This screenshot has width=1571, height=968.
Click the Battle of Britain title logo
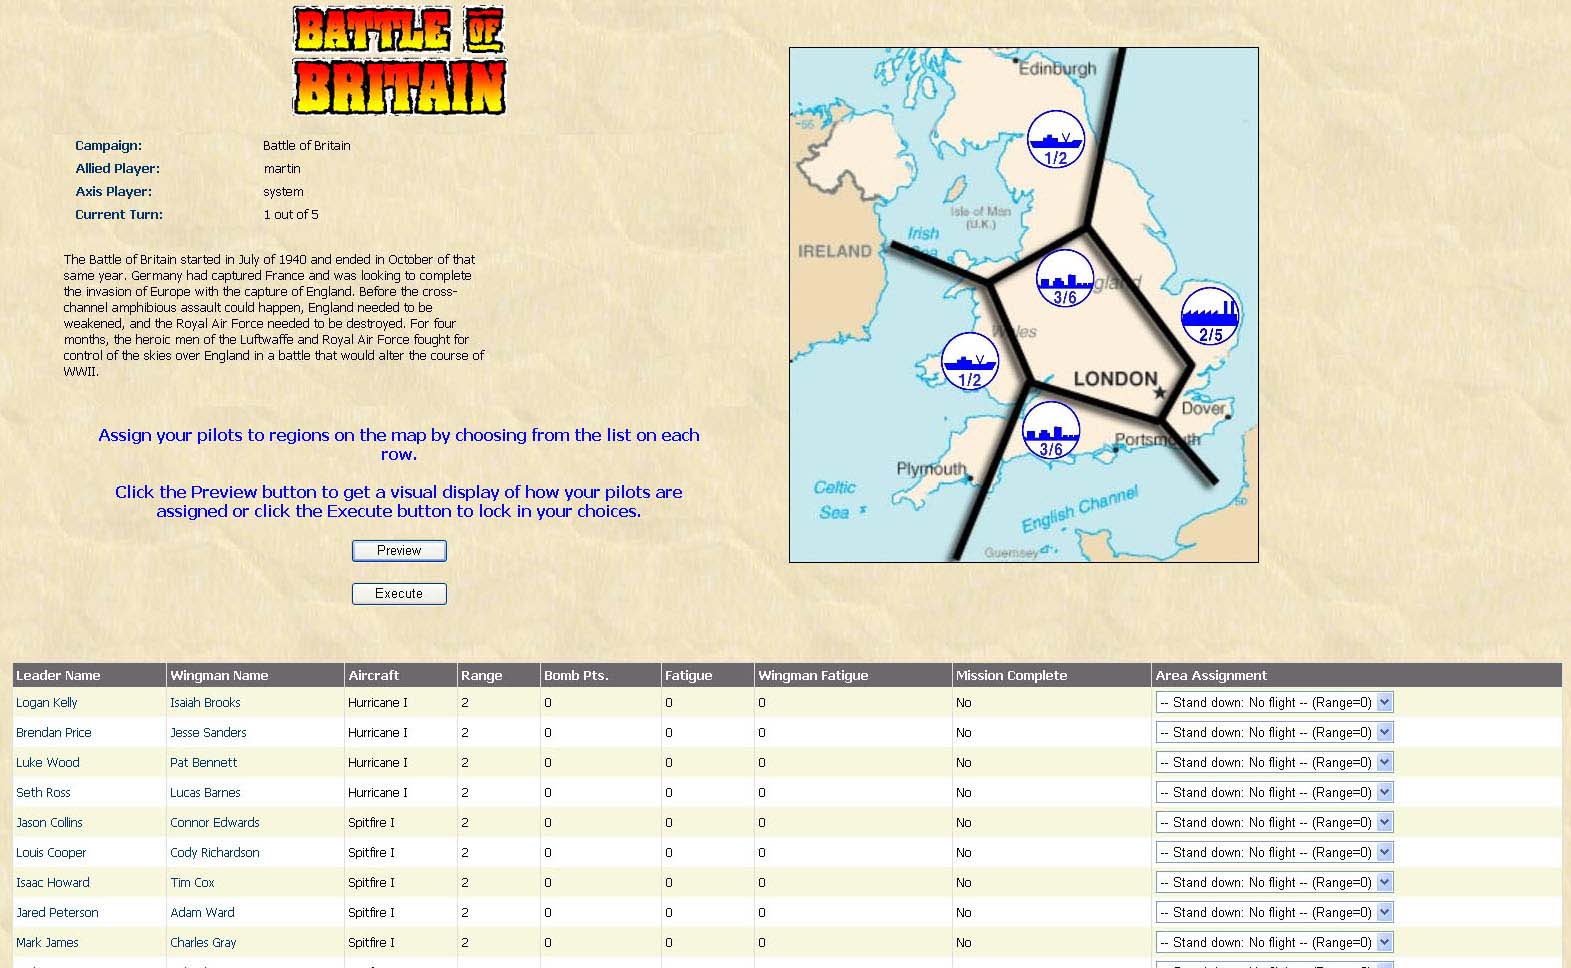(x=399, y=61)
